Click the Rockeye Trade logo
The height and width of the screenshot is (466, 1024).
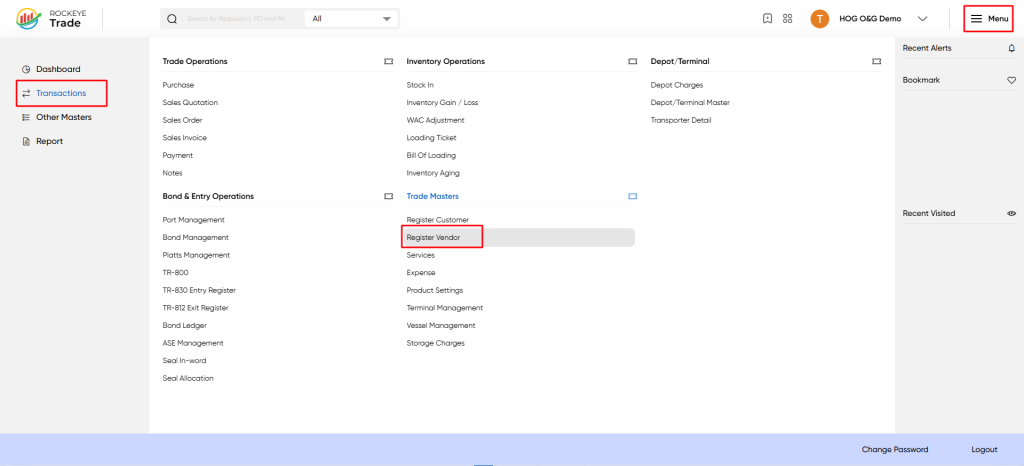(49, 18)
